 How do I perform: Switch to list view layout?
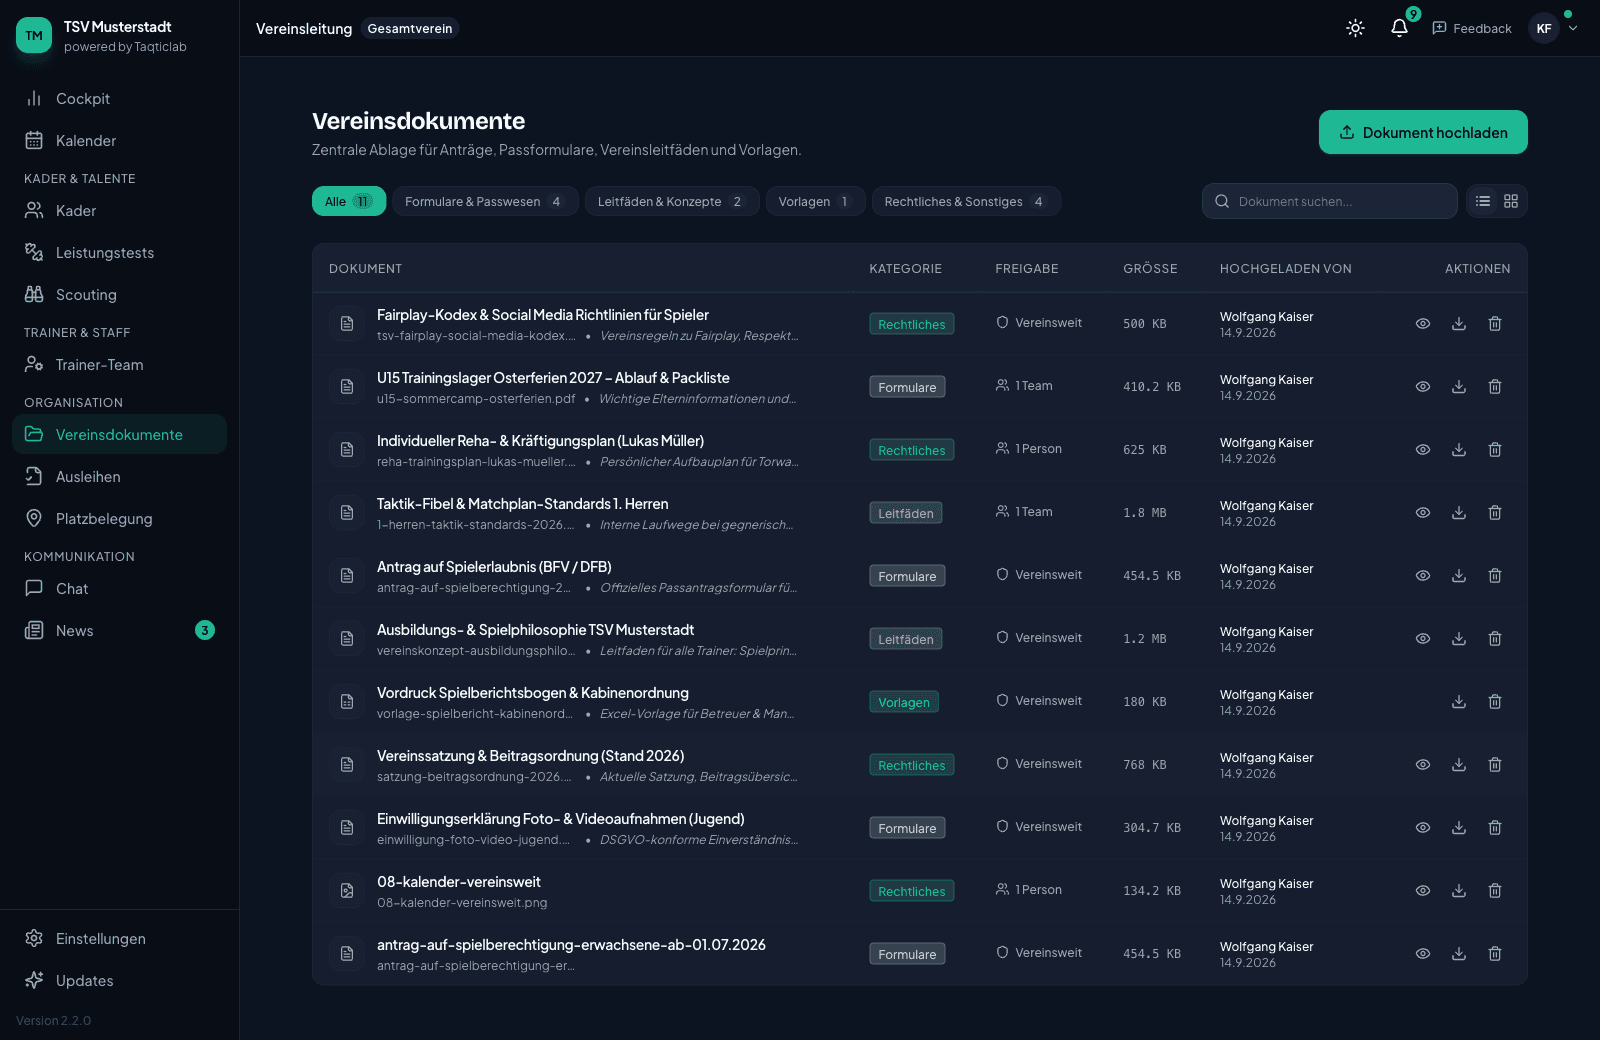coord(1483,201)
